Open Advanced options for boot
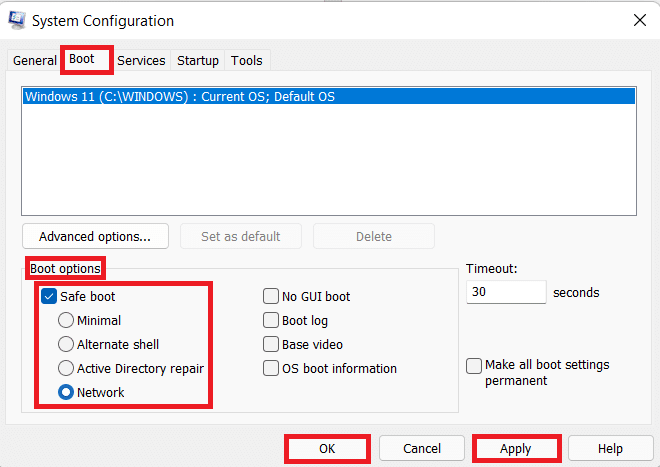The height and width of the screenshot is (467, 660). 95,237
